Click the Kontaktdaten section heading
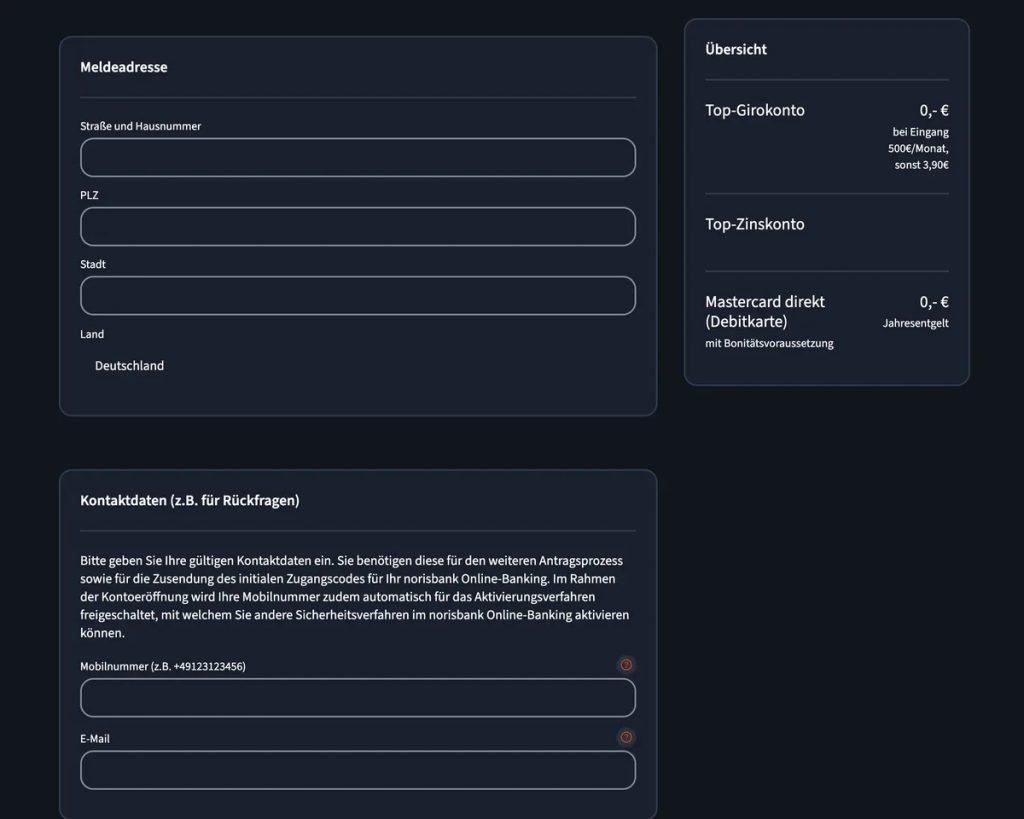Viewport: 1024px width, 819px height. pos(189,500)
